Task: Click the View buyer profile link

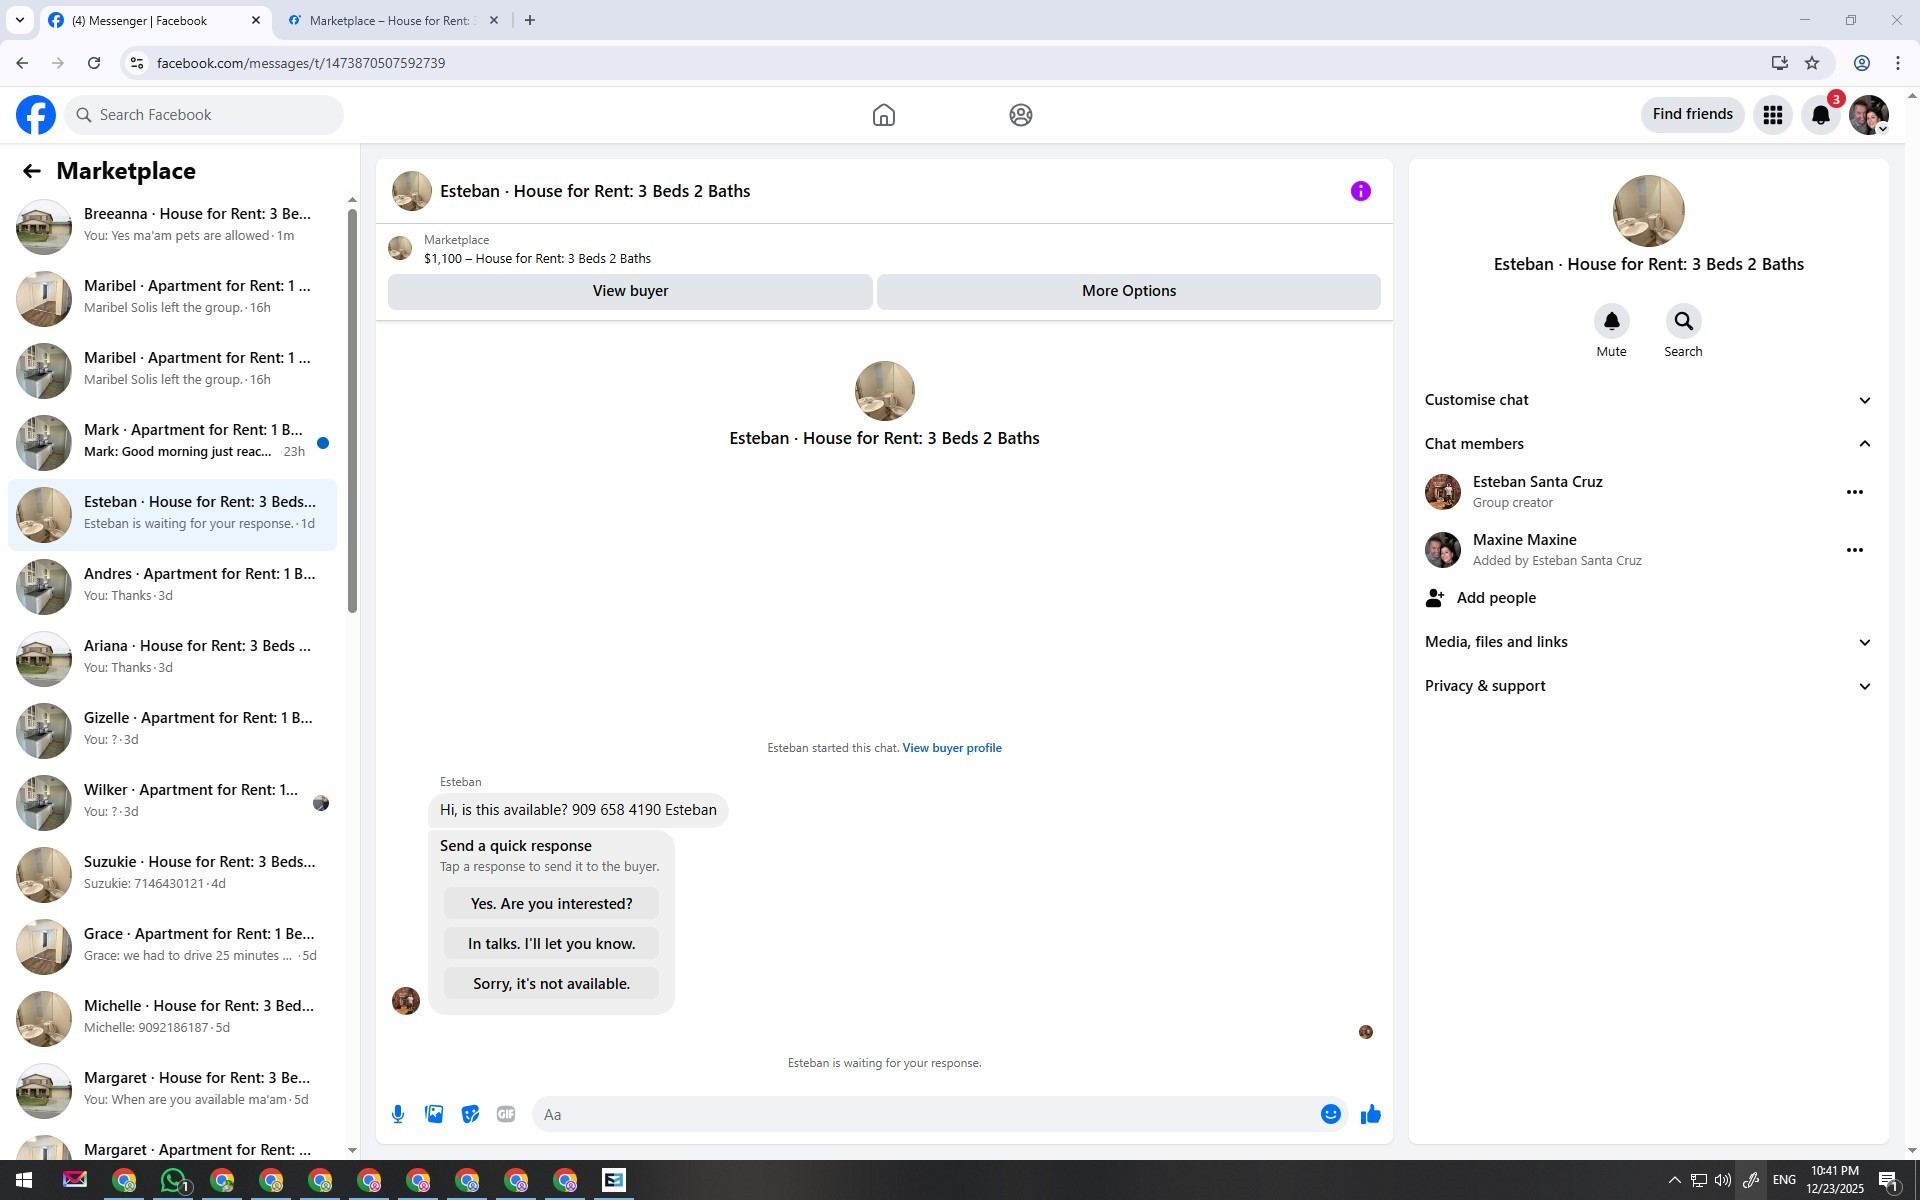Action: [951, 748]
